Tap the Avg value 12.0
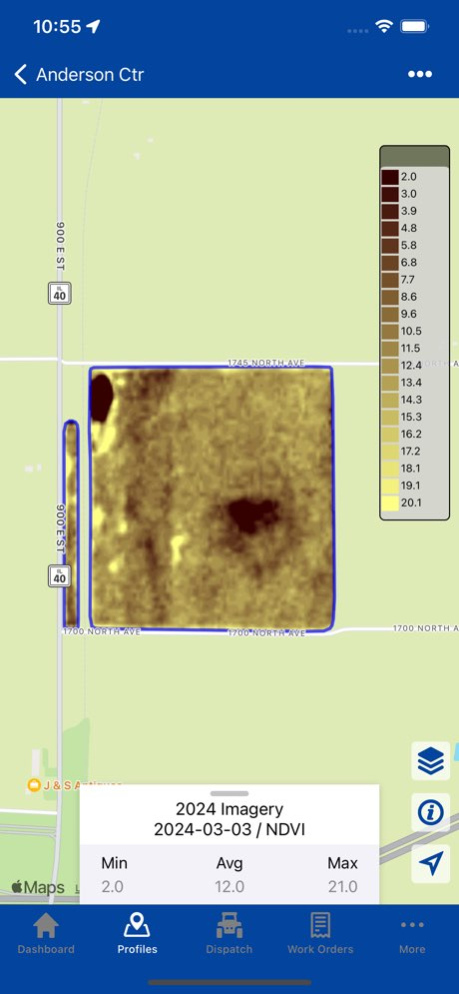The image size is (459, 994). (229, 886)
